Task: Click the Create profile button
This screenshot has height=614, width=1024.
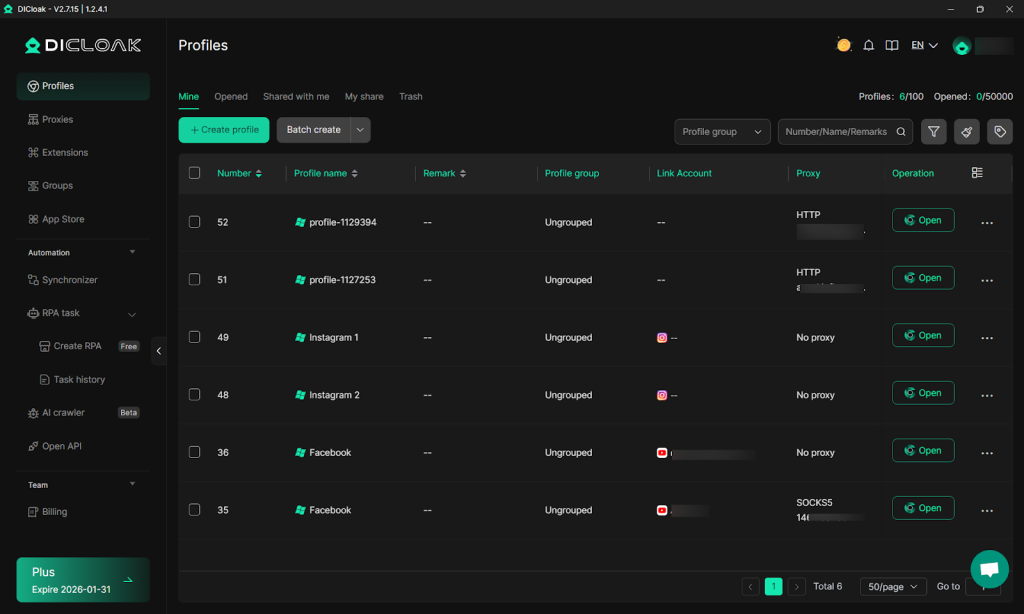Action: (224, 130)
